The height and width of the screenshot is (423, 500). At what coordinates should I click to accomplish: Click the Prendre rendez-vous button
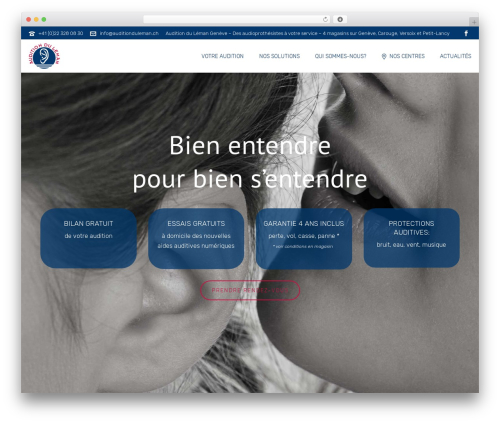pos(250,290)
